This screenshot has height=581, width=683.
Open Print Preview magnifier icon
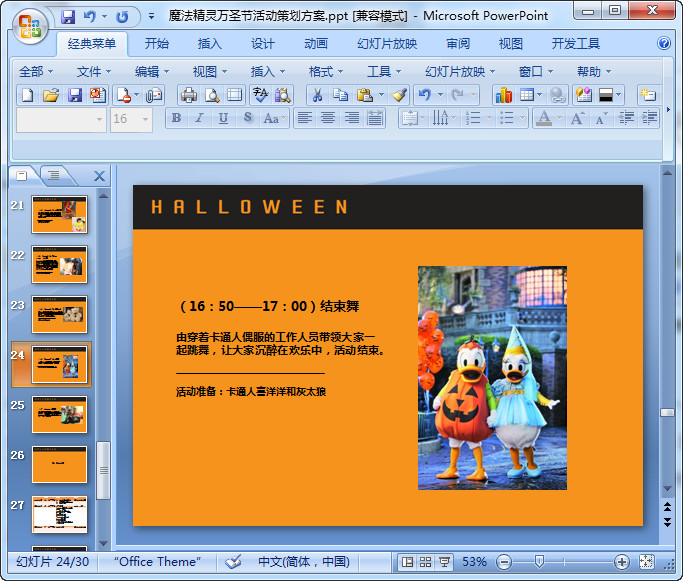pyautogui.click(x=212, y=95)
